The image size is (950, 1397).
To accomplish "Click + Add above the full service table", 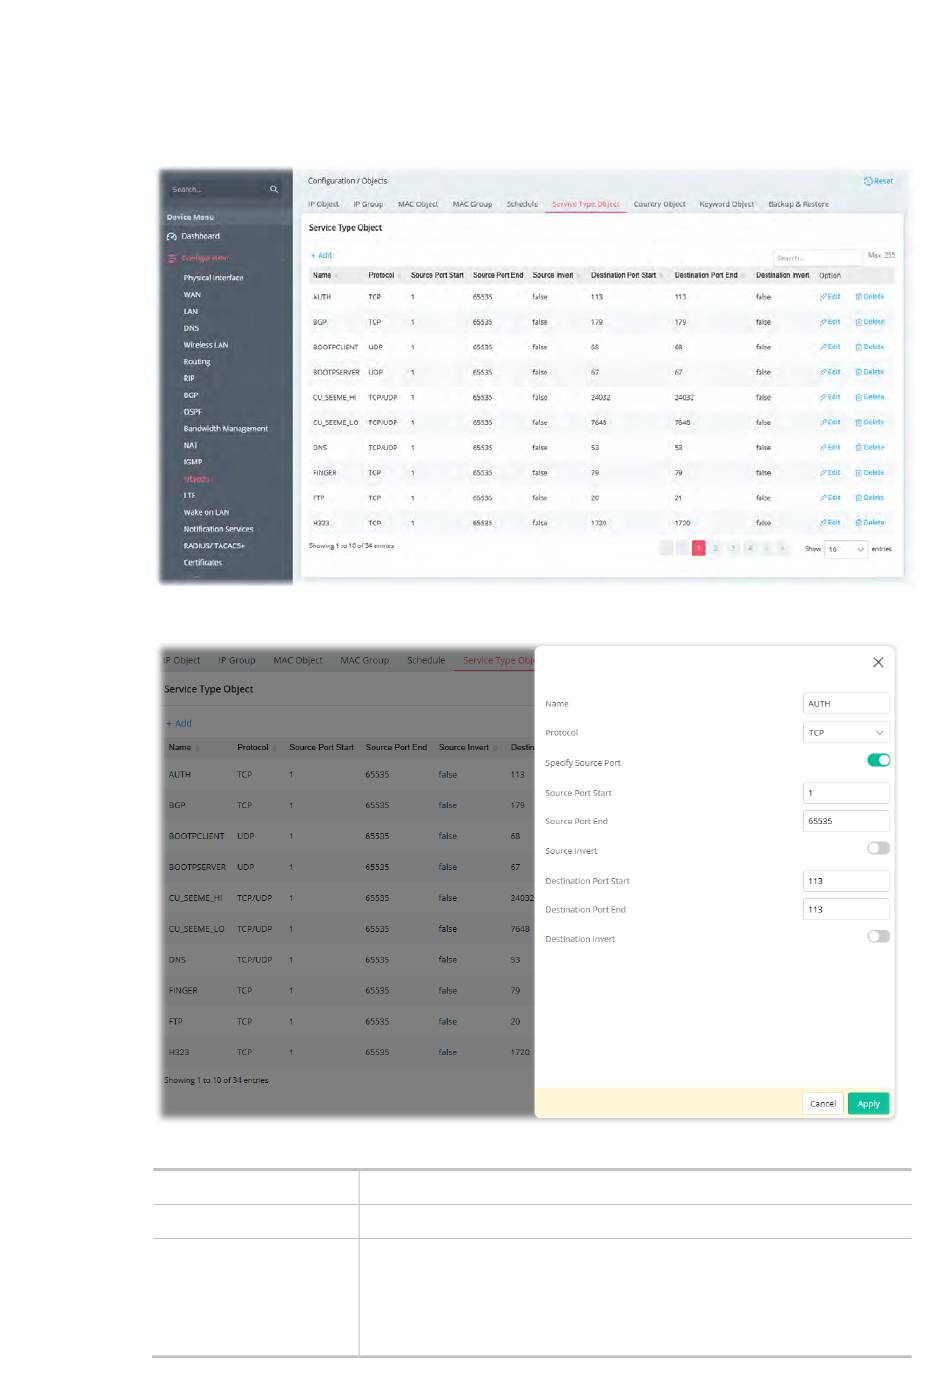I will [321, 256].
